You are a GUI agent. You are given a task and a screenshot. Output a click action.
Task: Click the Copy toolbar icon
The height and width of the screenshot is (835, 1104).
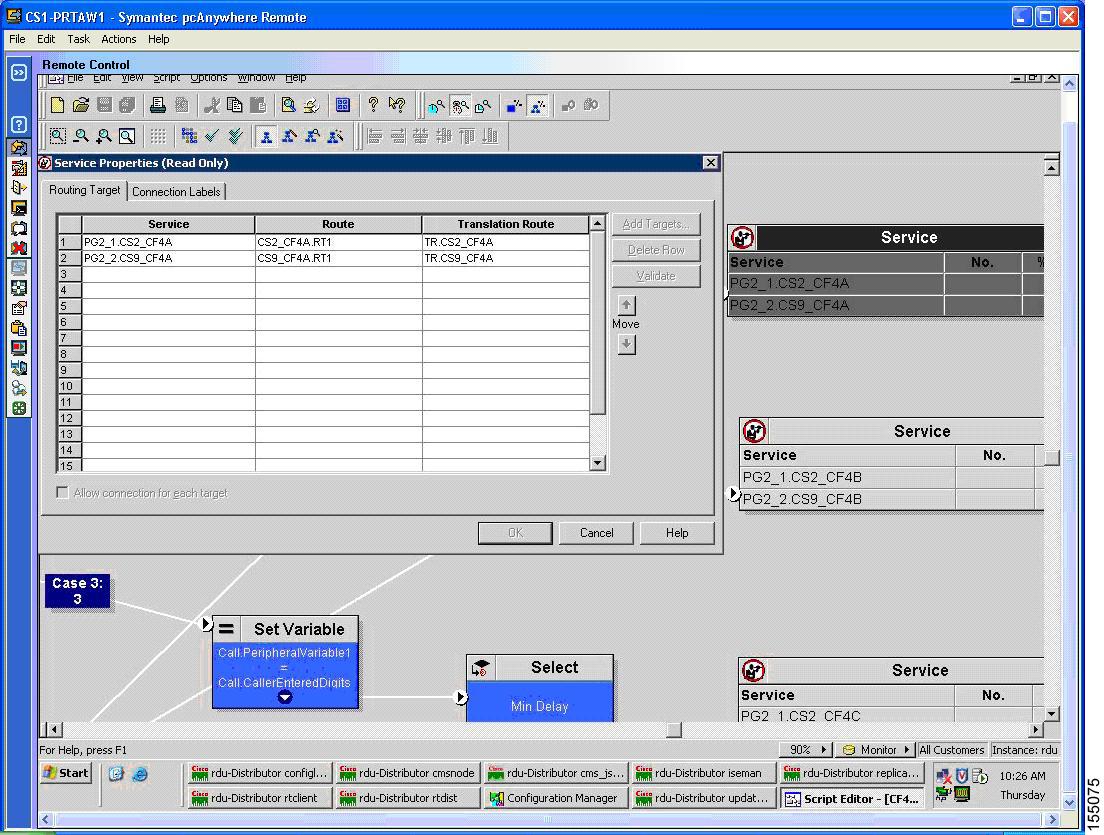pos(234,106)
